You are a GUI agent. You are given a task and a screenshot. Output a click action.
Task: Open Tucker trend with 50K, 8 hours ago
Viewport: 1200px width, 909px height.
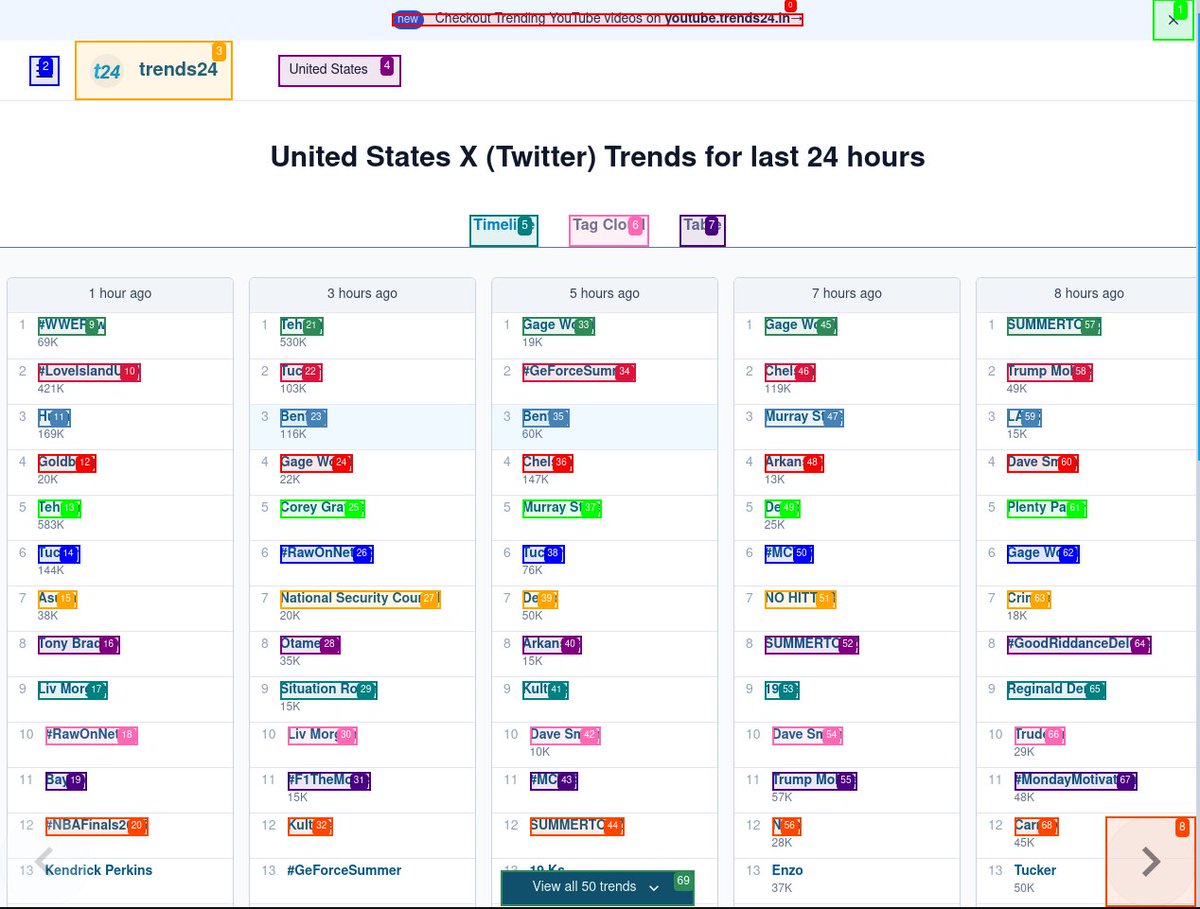pyautogui.click(x=1035, y=870)
